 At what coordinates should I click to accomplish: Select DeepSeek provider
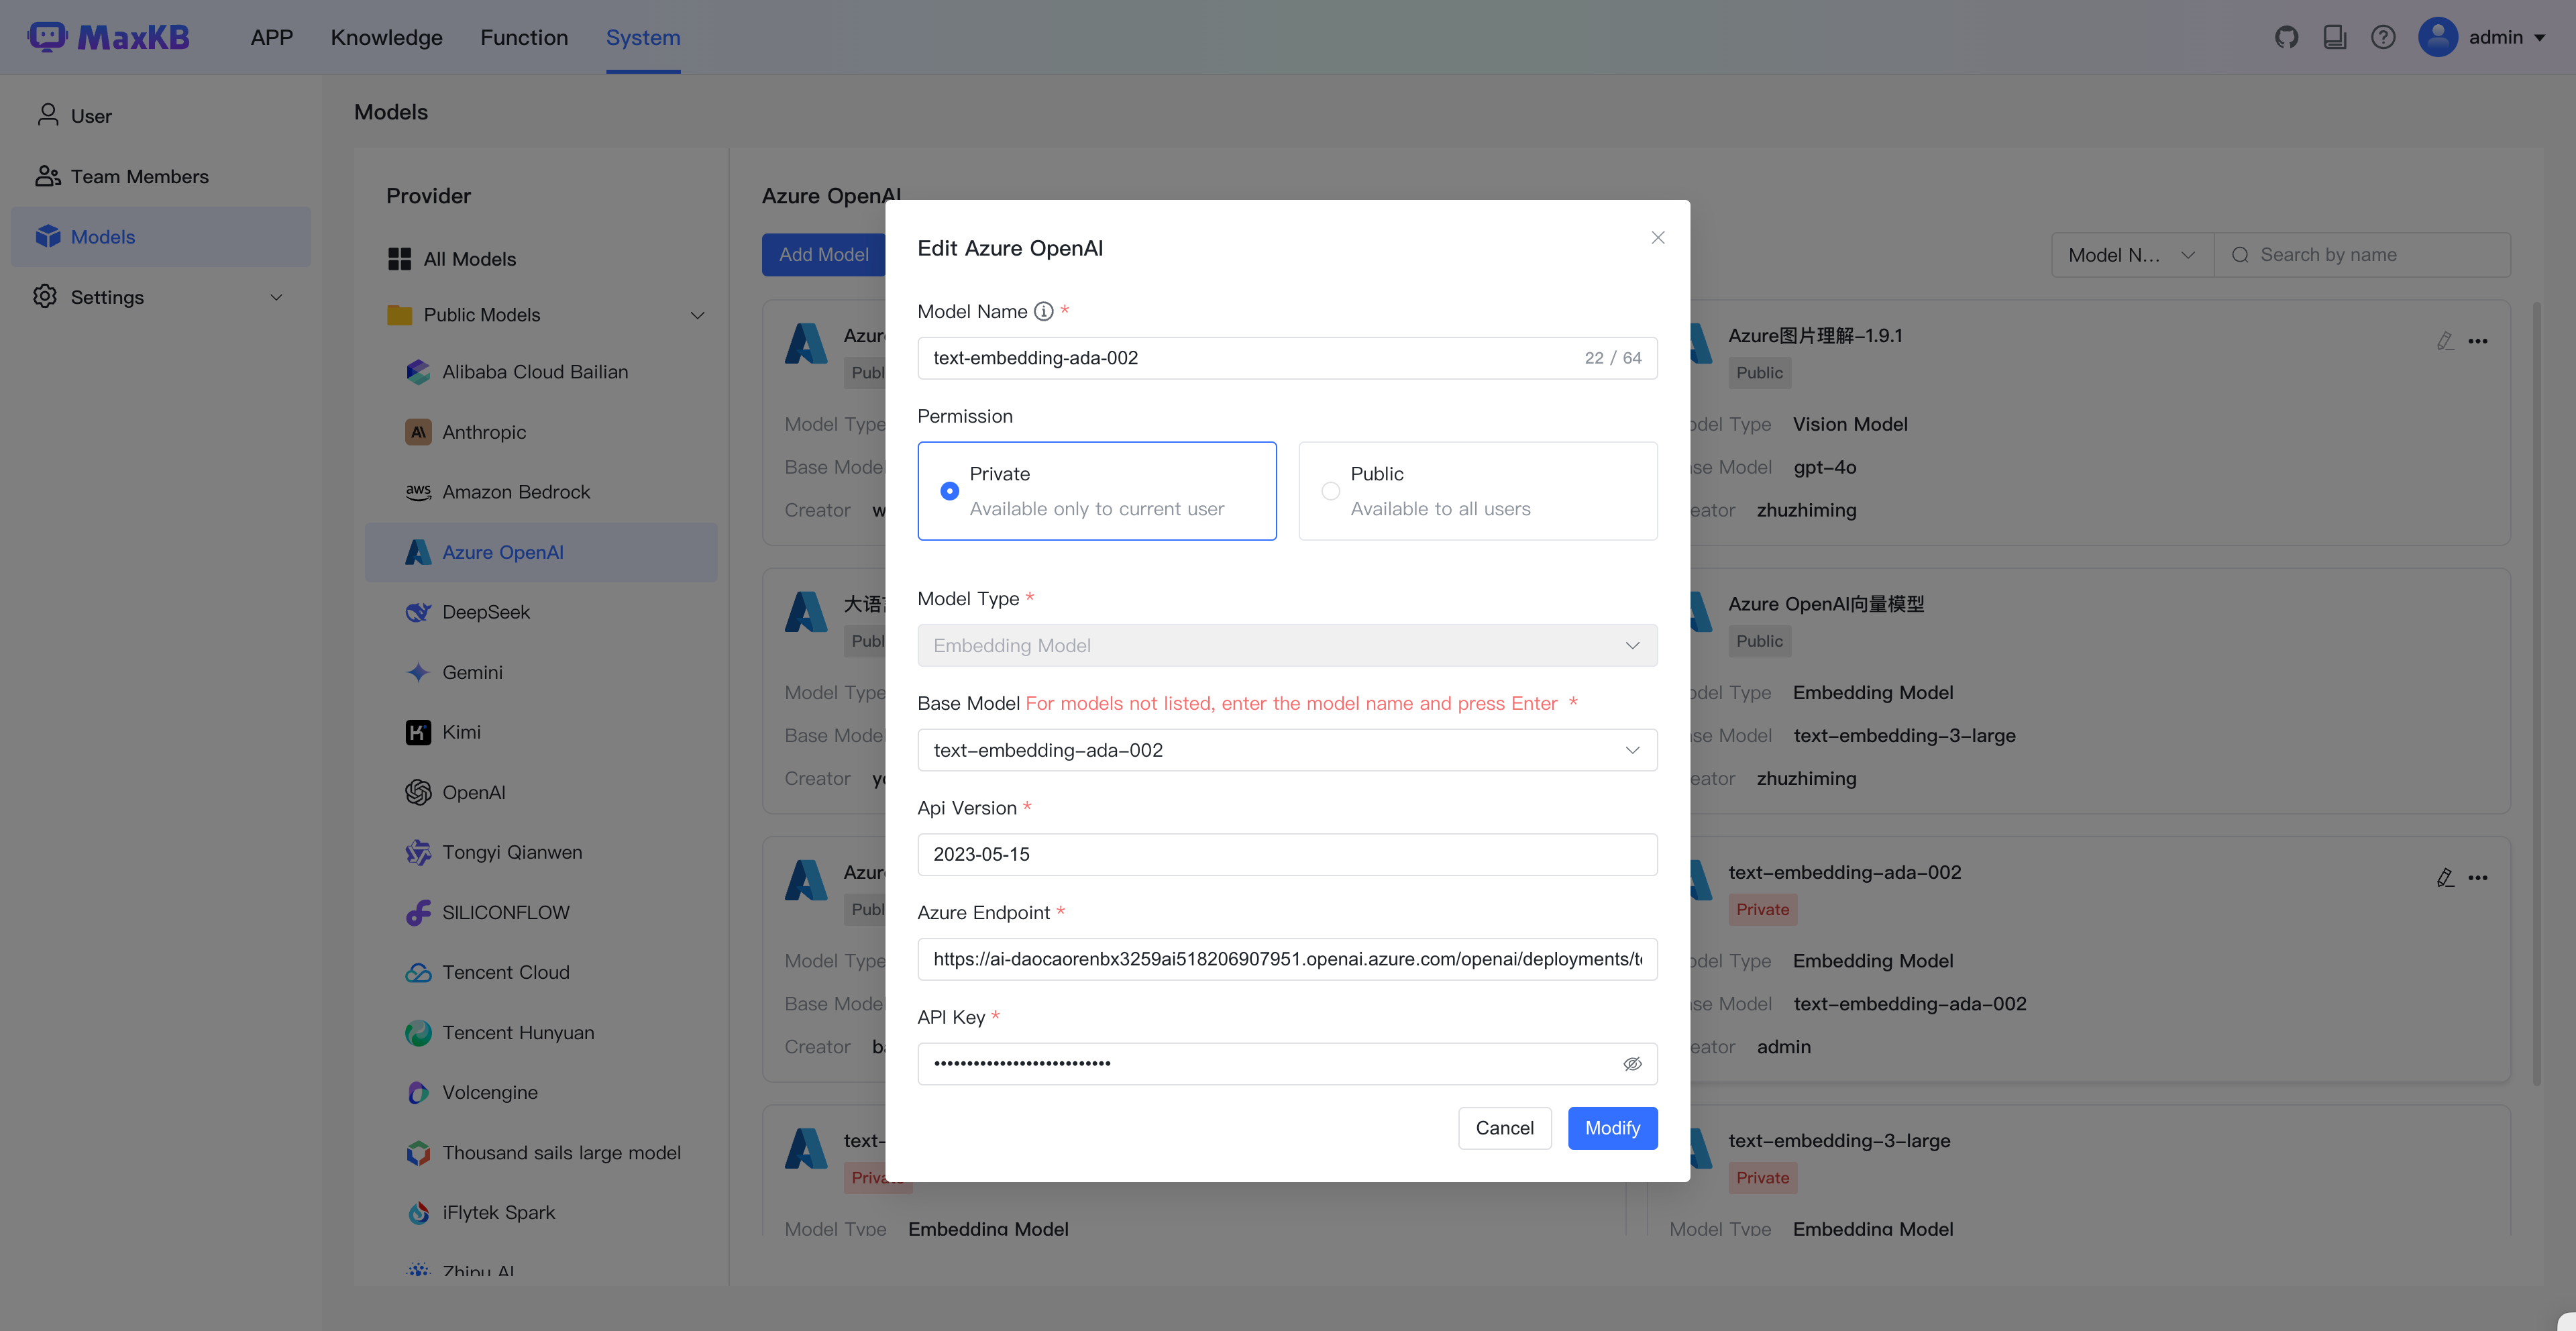pyautogui.click(x=541, y=612)
